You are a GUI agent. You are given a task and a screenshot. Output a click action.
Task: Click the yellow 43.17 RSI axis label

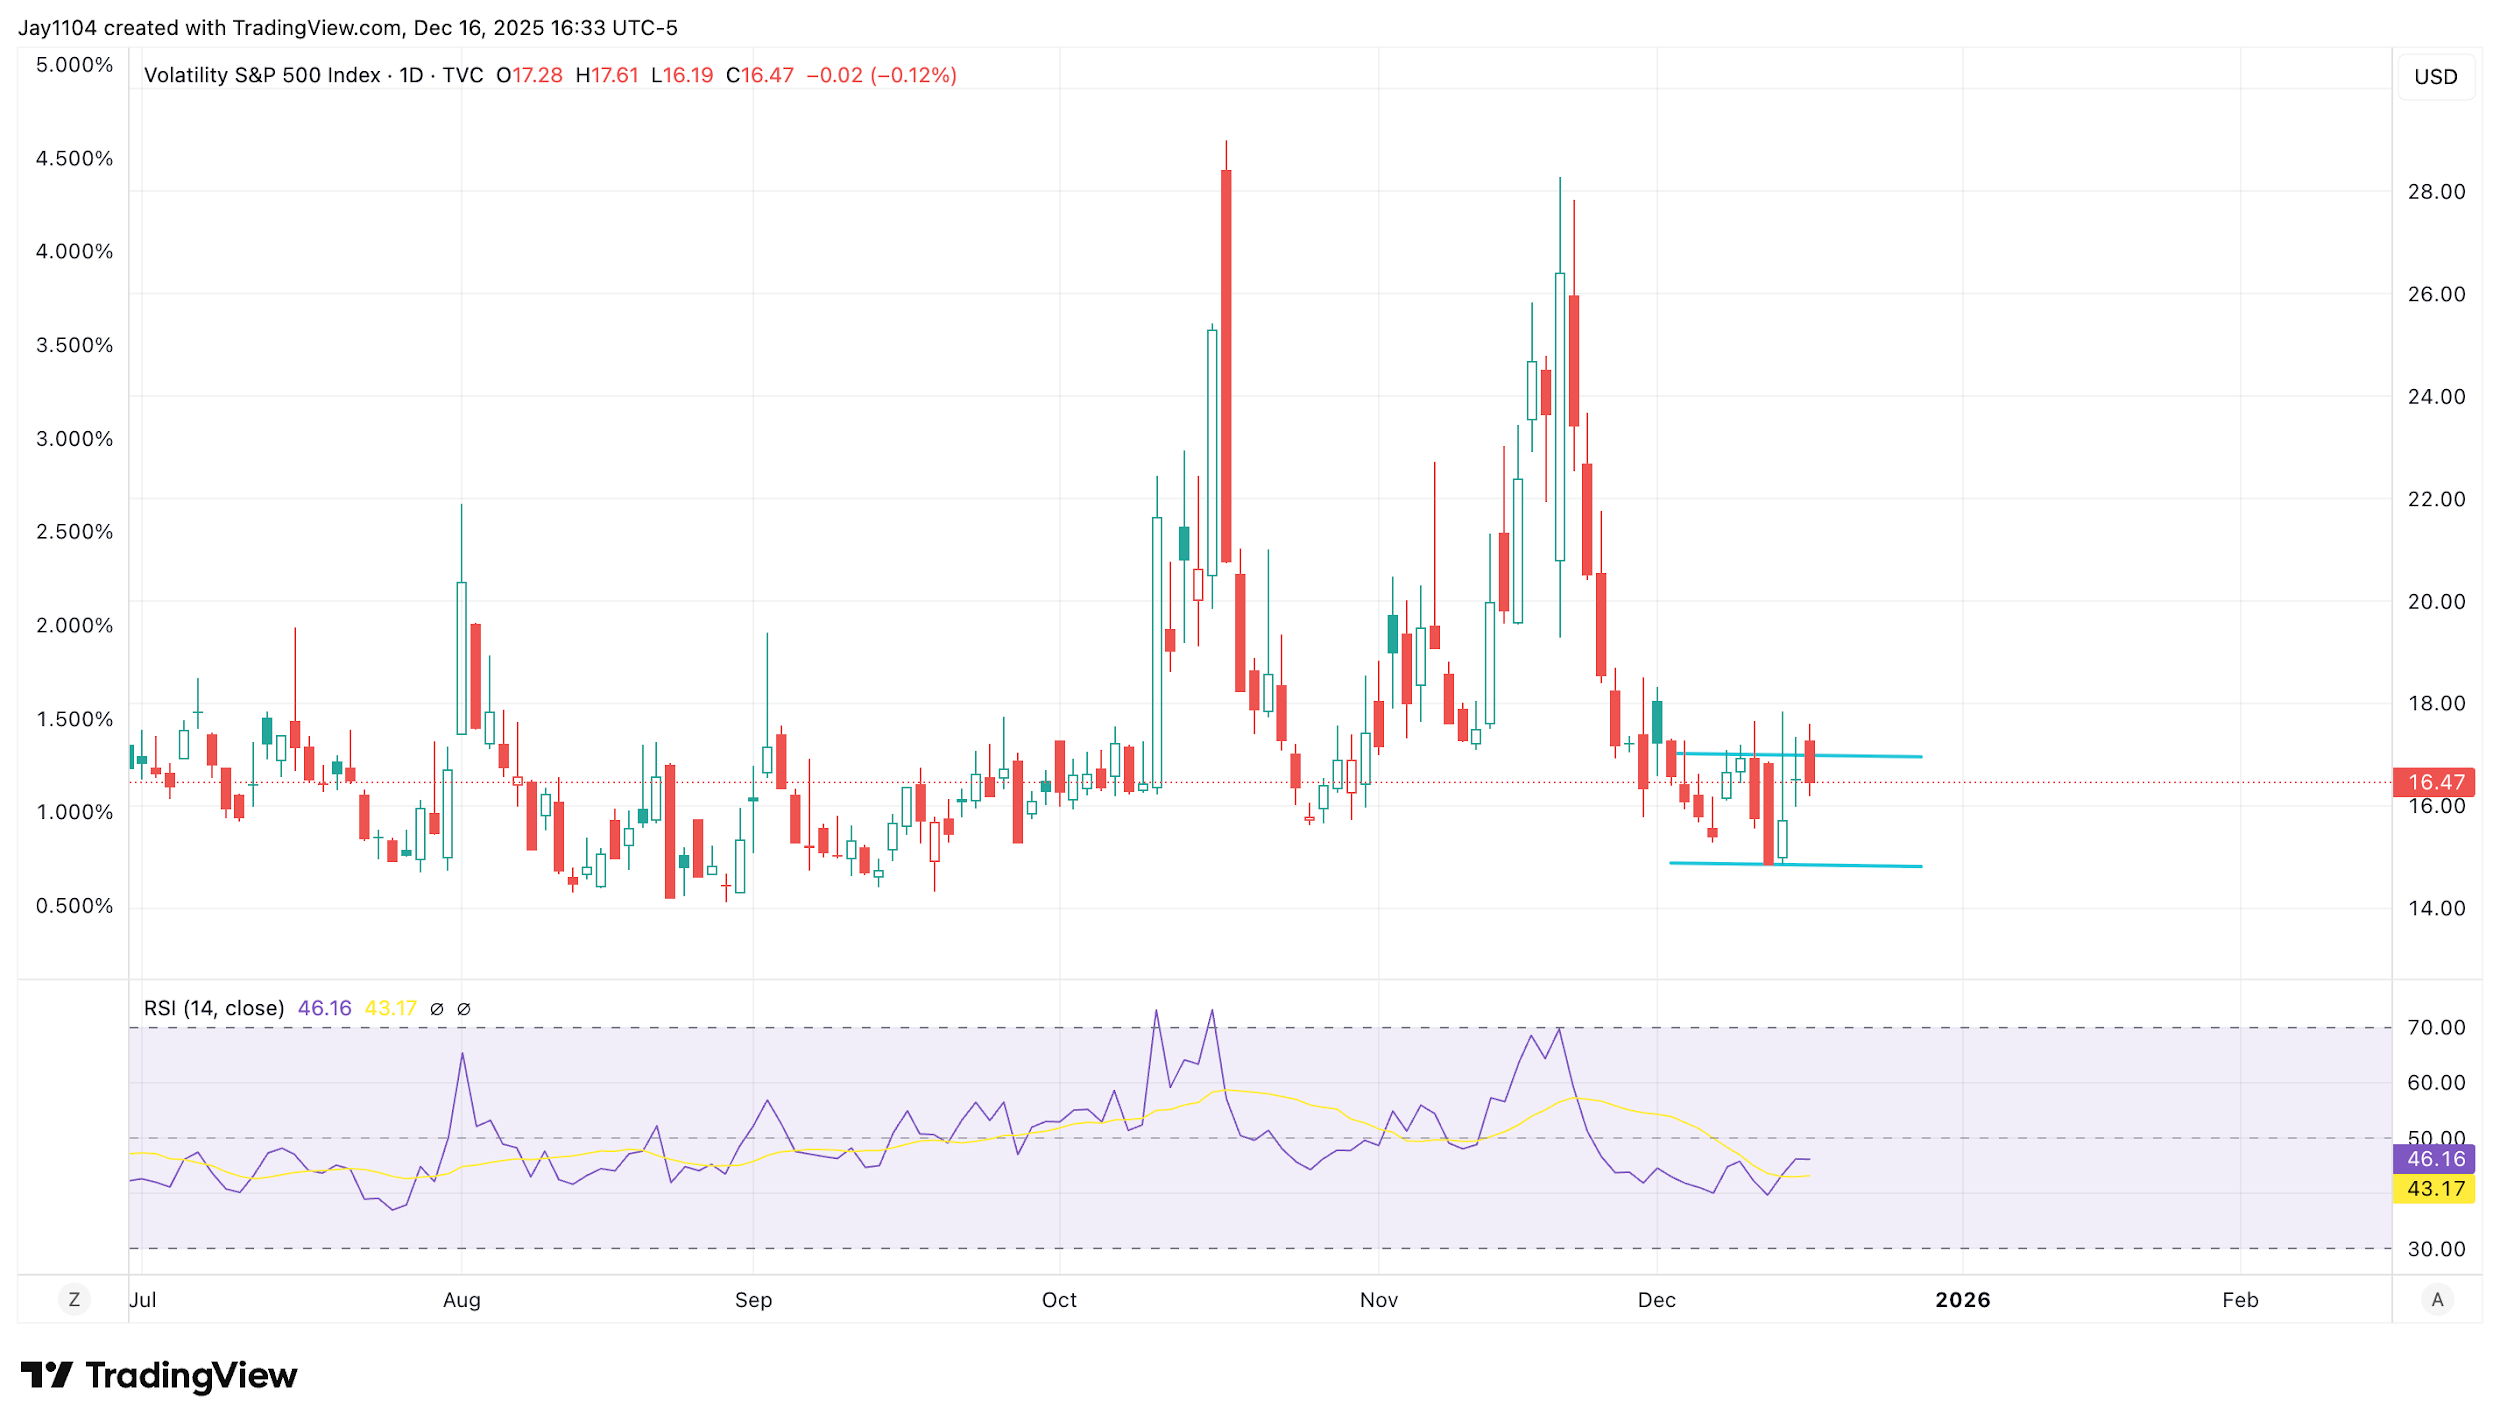click(2433, 1189)
